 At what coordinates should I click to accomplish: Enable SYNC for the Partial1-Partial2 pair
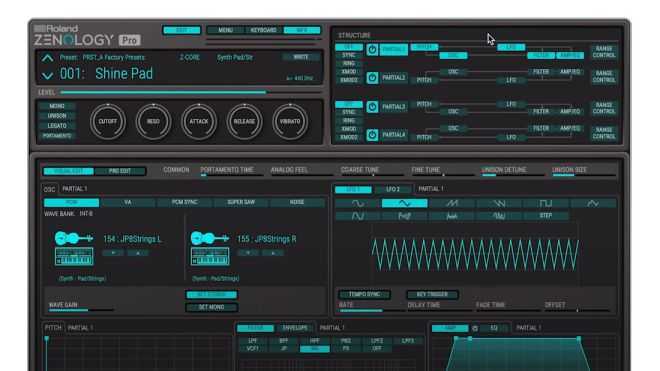tap(349, 55)
